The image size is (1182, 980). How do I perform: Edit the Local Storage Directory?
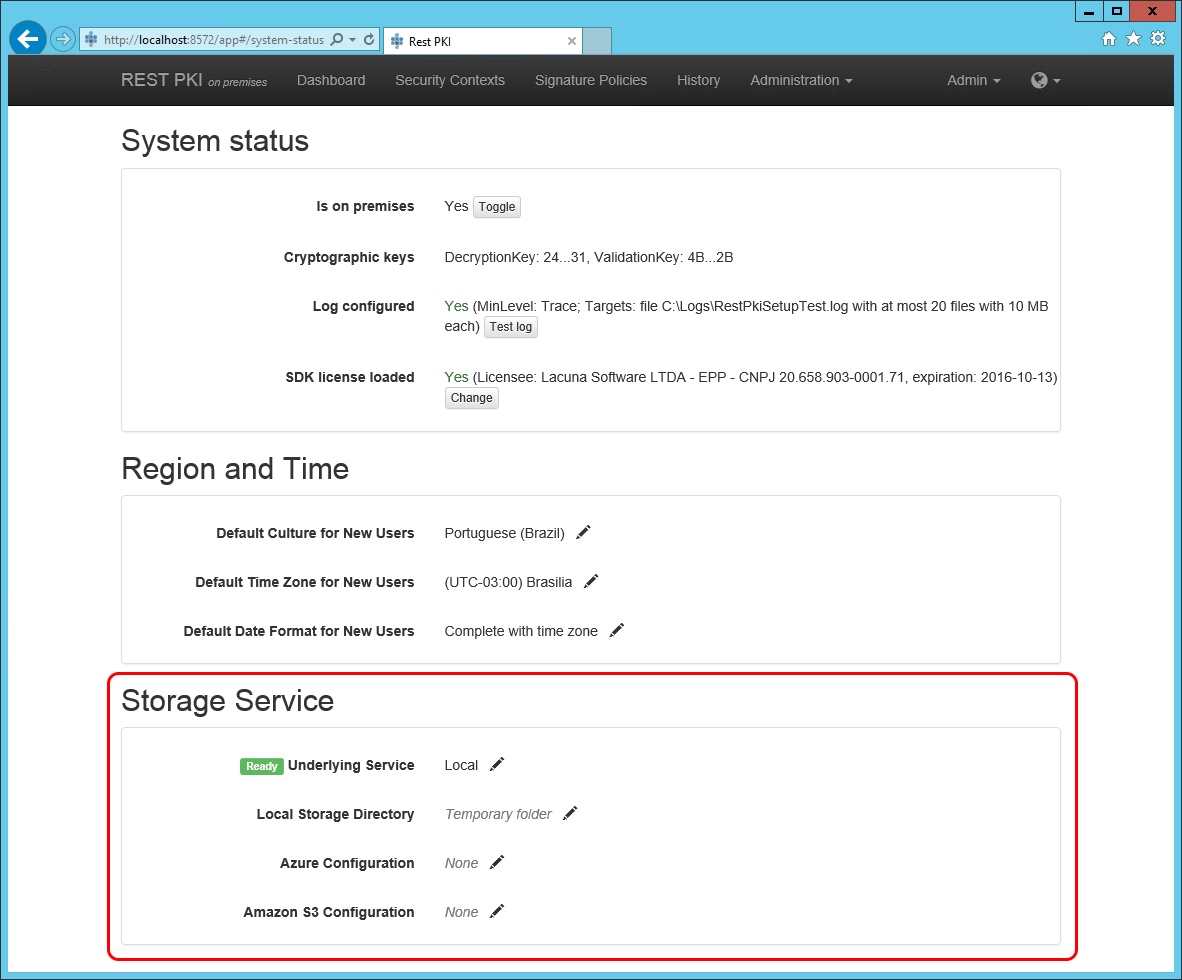[x=569, y=813]
